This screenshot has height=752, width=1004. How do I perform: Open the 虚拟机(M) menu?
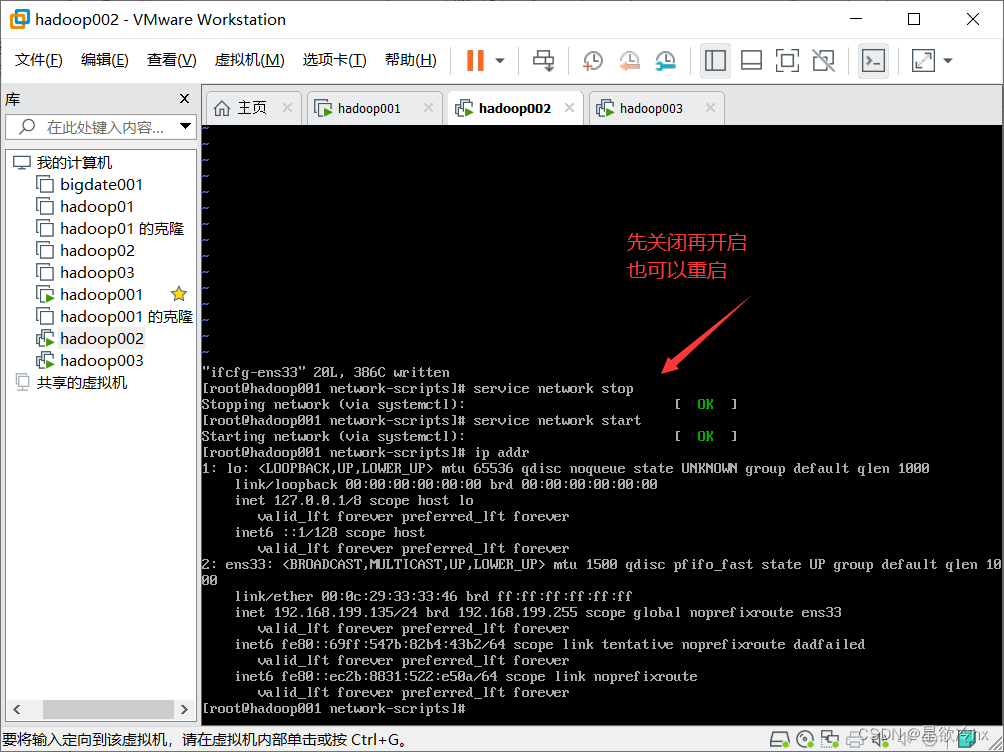(249, 60)
